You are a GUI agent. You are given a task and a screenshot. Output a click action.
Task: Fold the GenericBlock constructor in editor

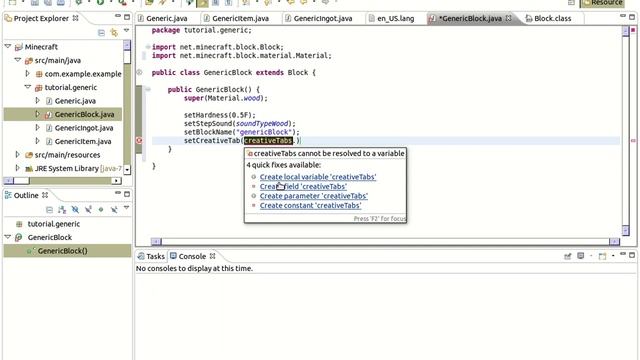[x=148, y=89]
